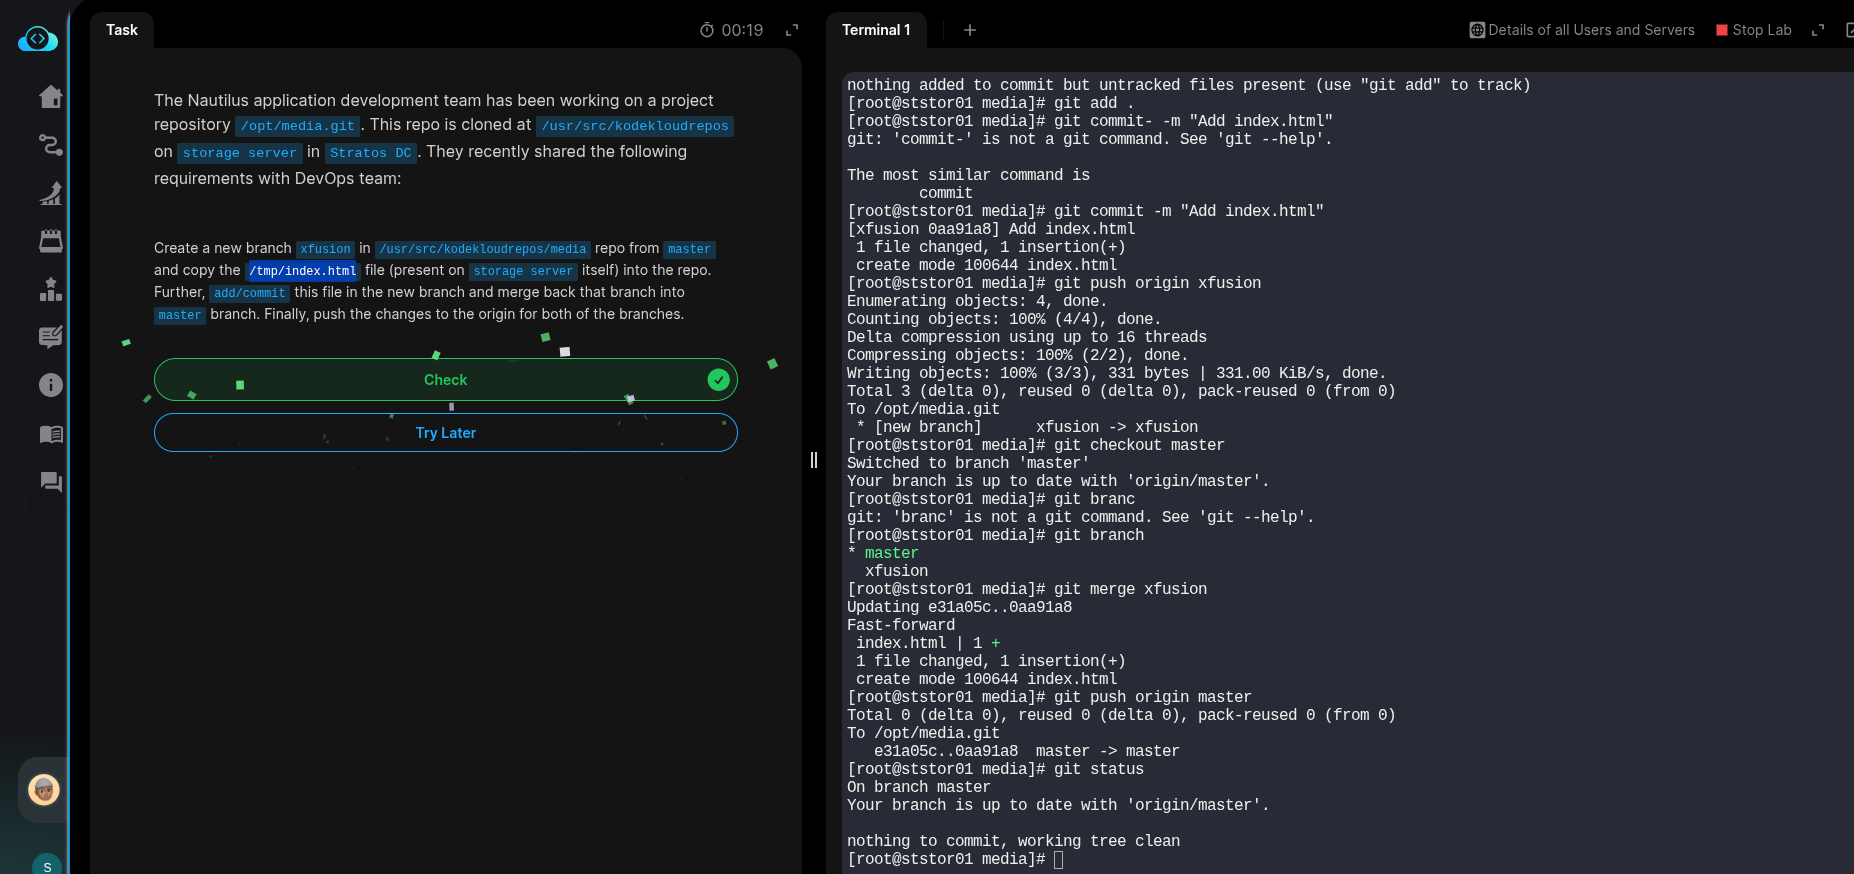Open the feedback note-with-pencil icon
1854x874 pixels.
pyautogui.click(x=51, y=337)
